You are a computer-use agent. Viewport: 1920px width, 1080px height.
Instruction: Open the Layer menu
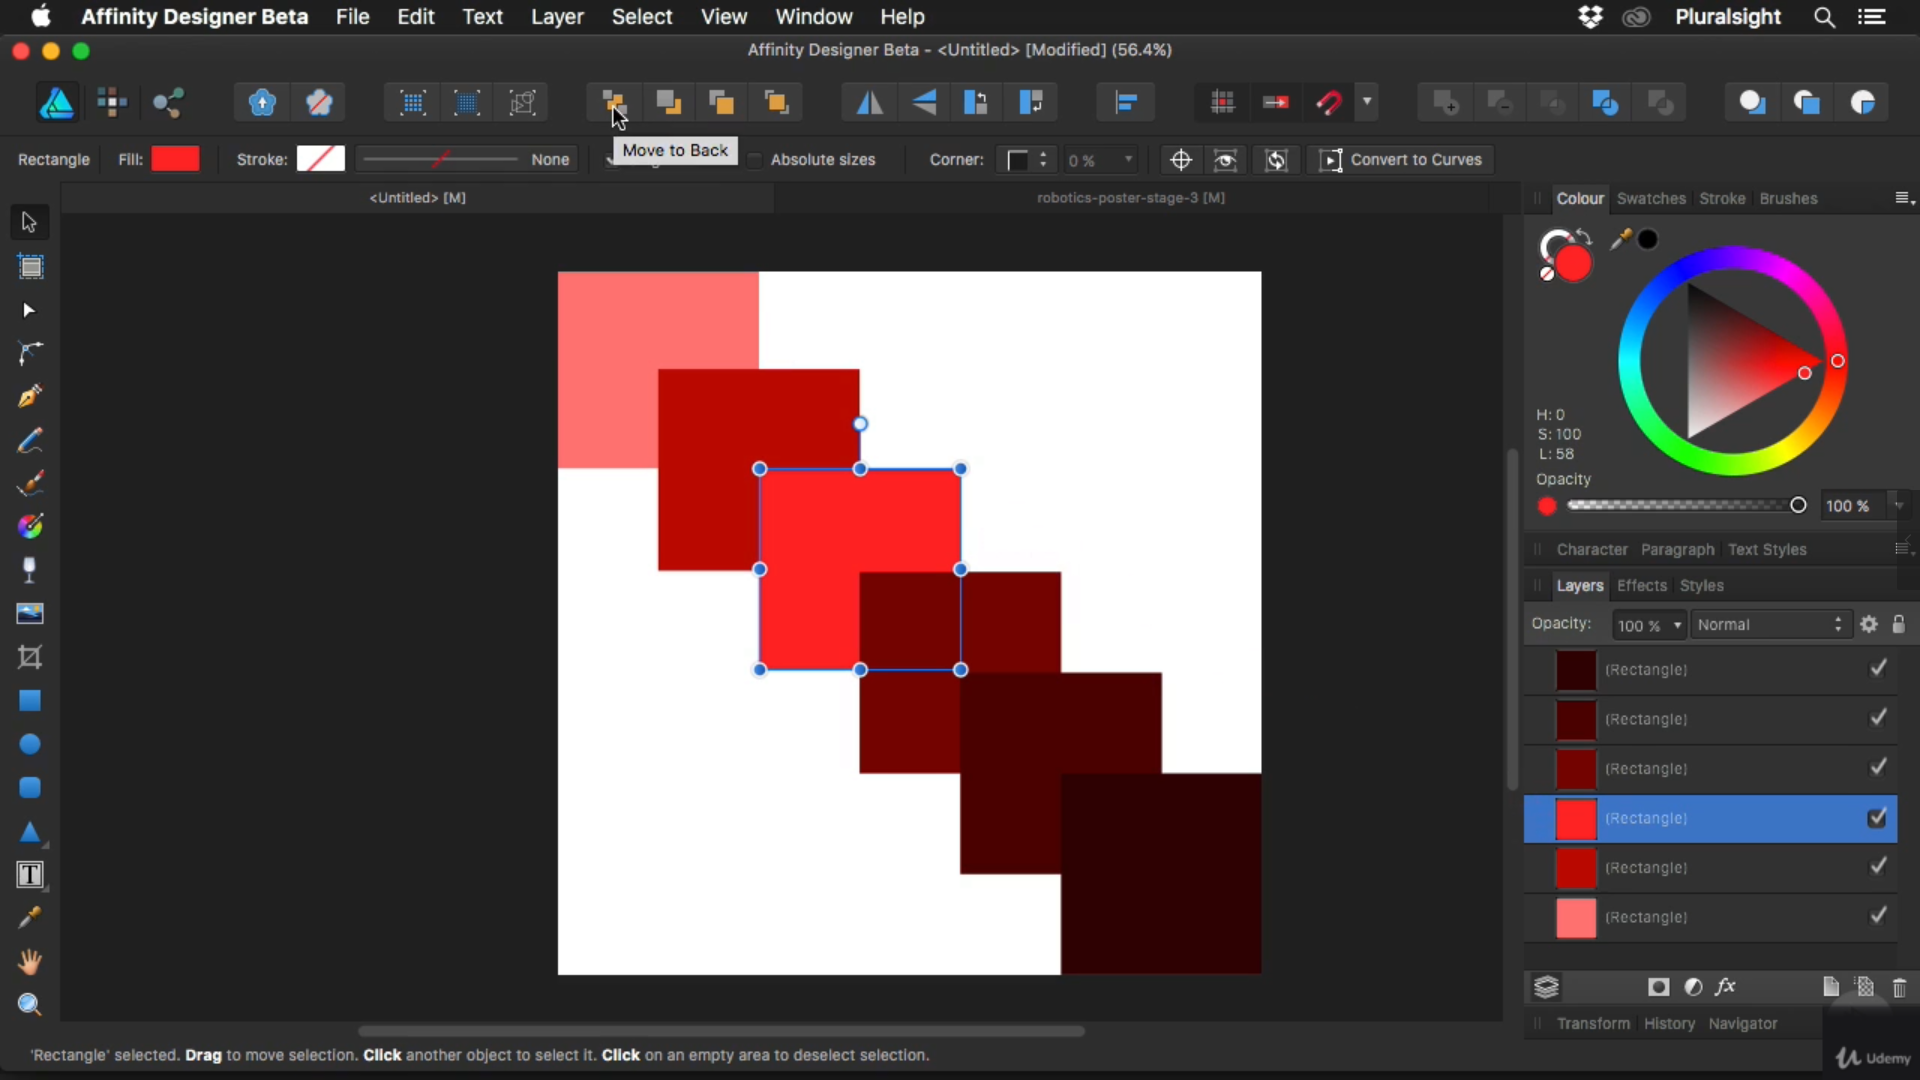coord(557,17)
